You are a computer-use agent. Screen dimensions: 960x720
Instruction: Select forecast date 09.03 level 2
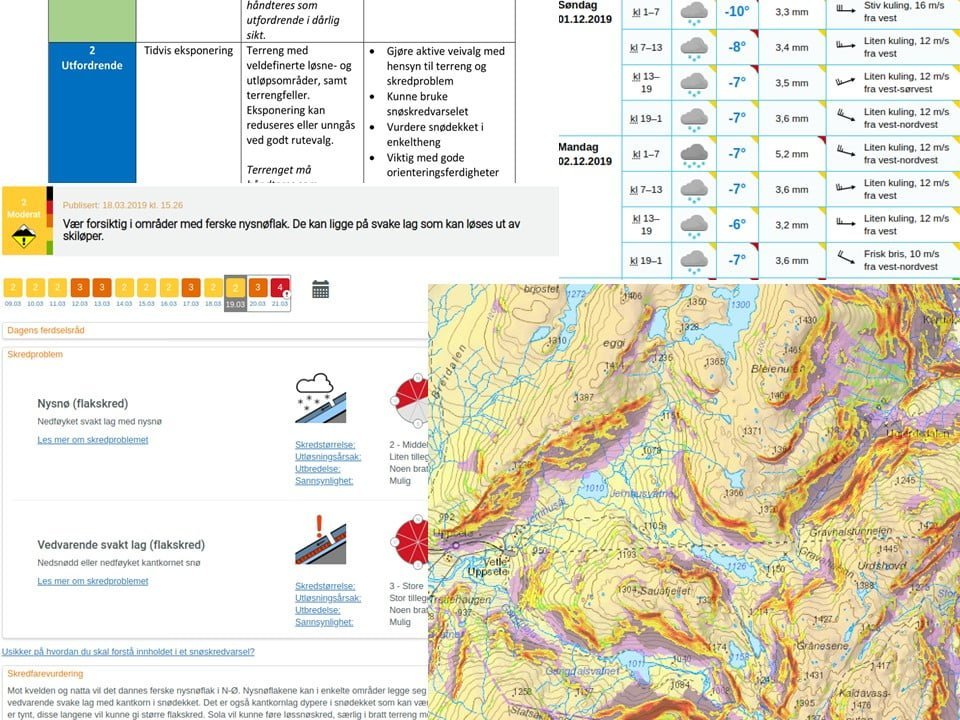click(x=13, y=291)
